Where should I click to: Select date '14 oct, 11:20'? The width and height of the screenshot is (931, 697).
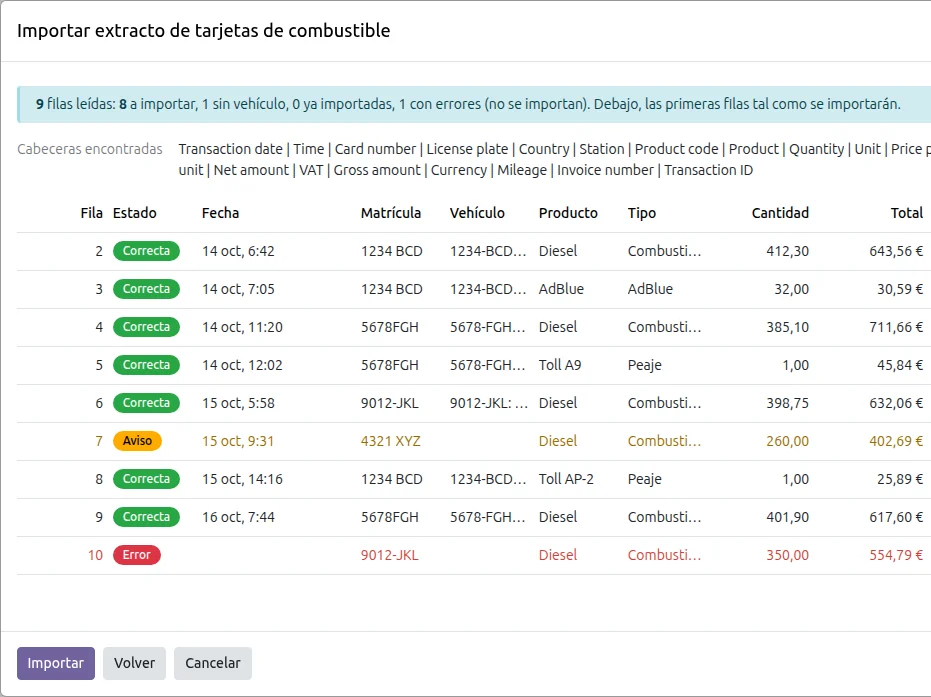tap(242, 327)
